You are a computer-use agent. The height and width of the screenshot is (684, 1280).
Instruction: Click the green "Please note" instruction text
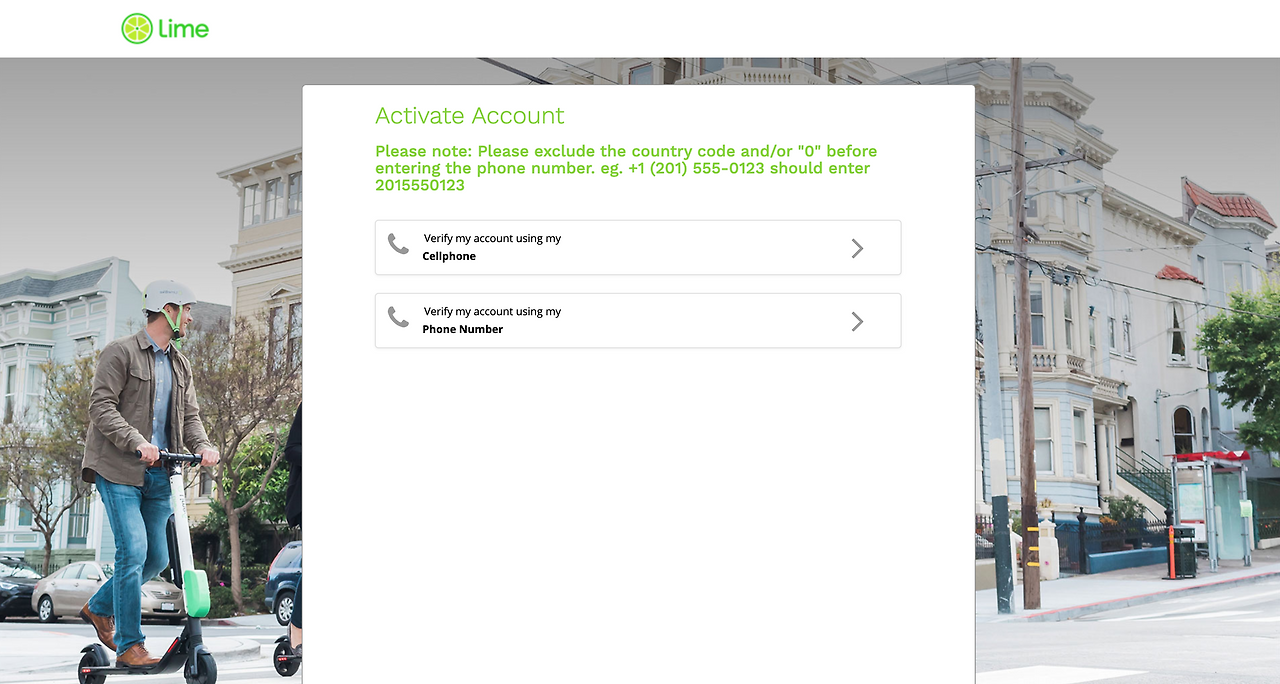[x=626, y=168]
